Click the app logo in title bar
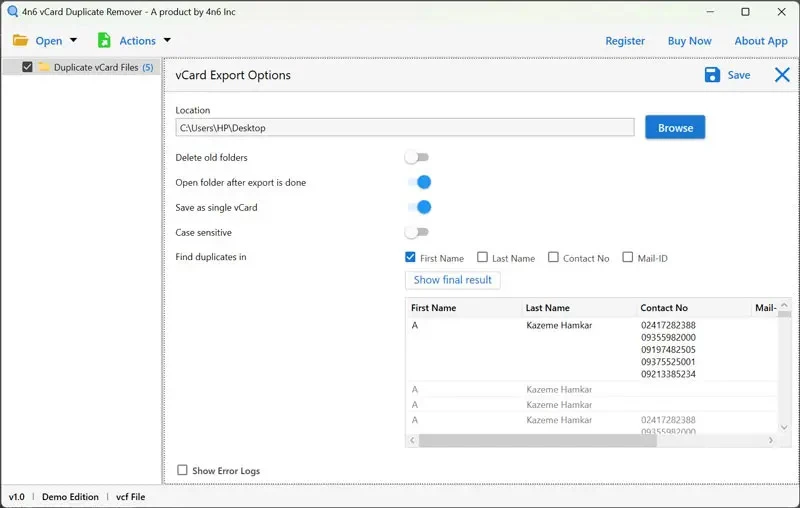The height and width of the screenshot is (508, 800). [x=11, y=12]
